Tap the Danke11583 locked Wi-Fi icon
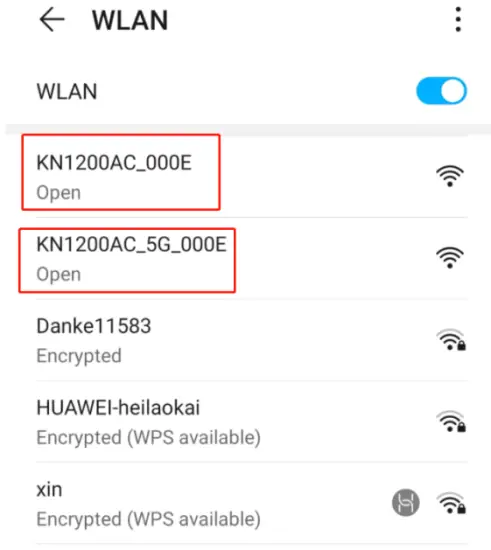The width and height of the screenshot is (491, 550). pos(451,340)
